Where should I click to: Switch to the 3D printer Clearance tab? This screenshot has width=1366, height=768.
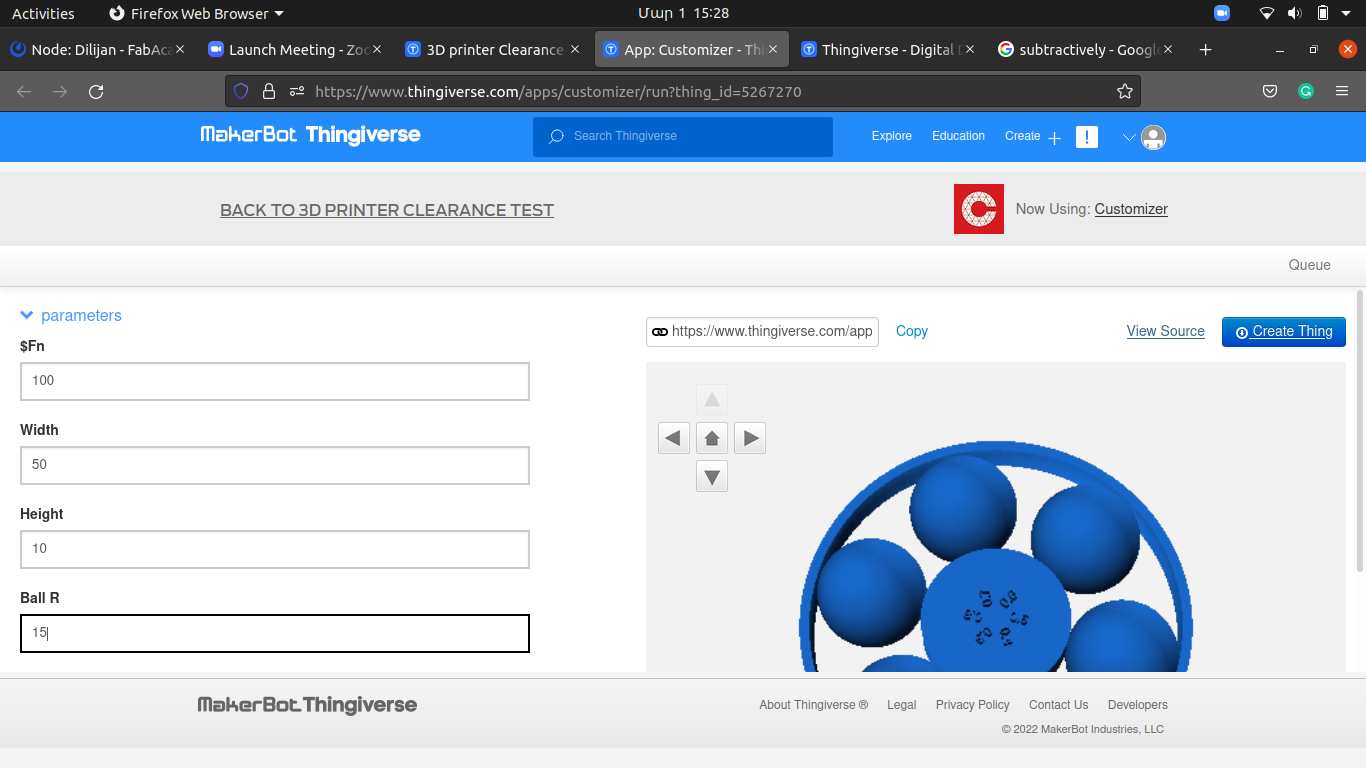click(x=493, y=49)
